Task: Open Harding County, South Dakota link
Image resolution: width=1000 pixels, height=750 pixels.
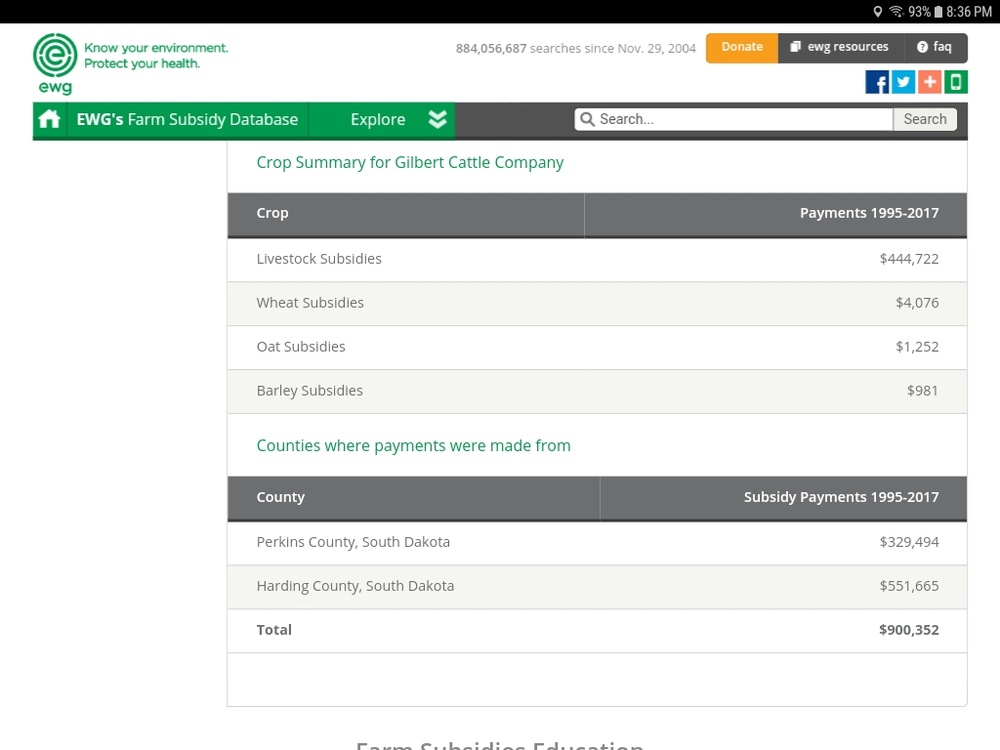Action: (x=355, y=586)
